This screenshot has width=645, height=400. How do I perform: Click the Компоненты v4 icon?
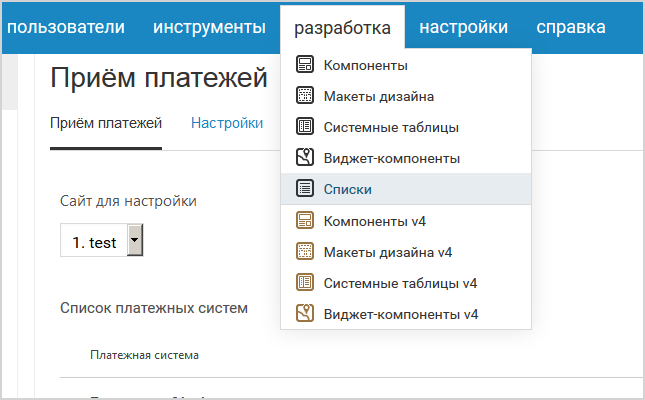306,220
